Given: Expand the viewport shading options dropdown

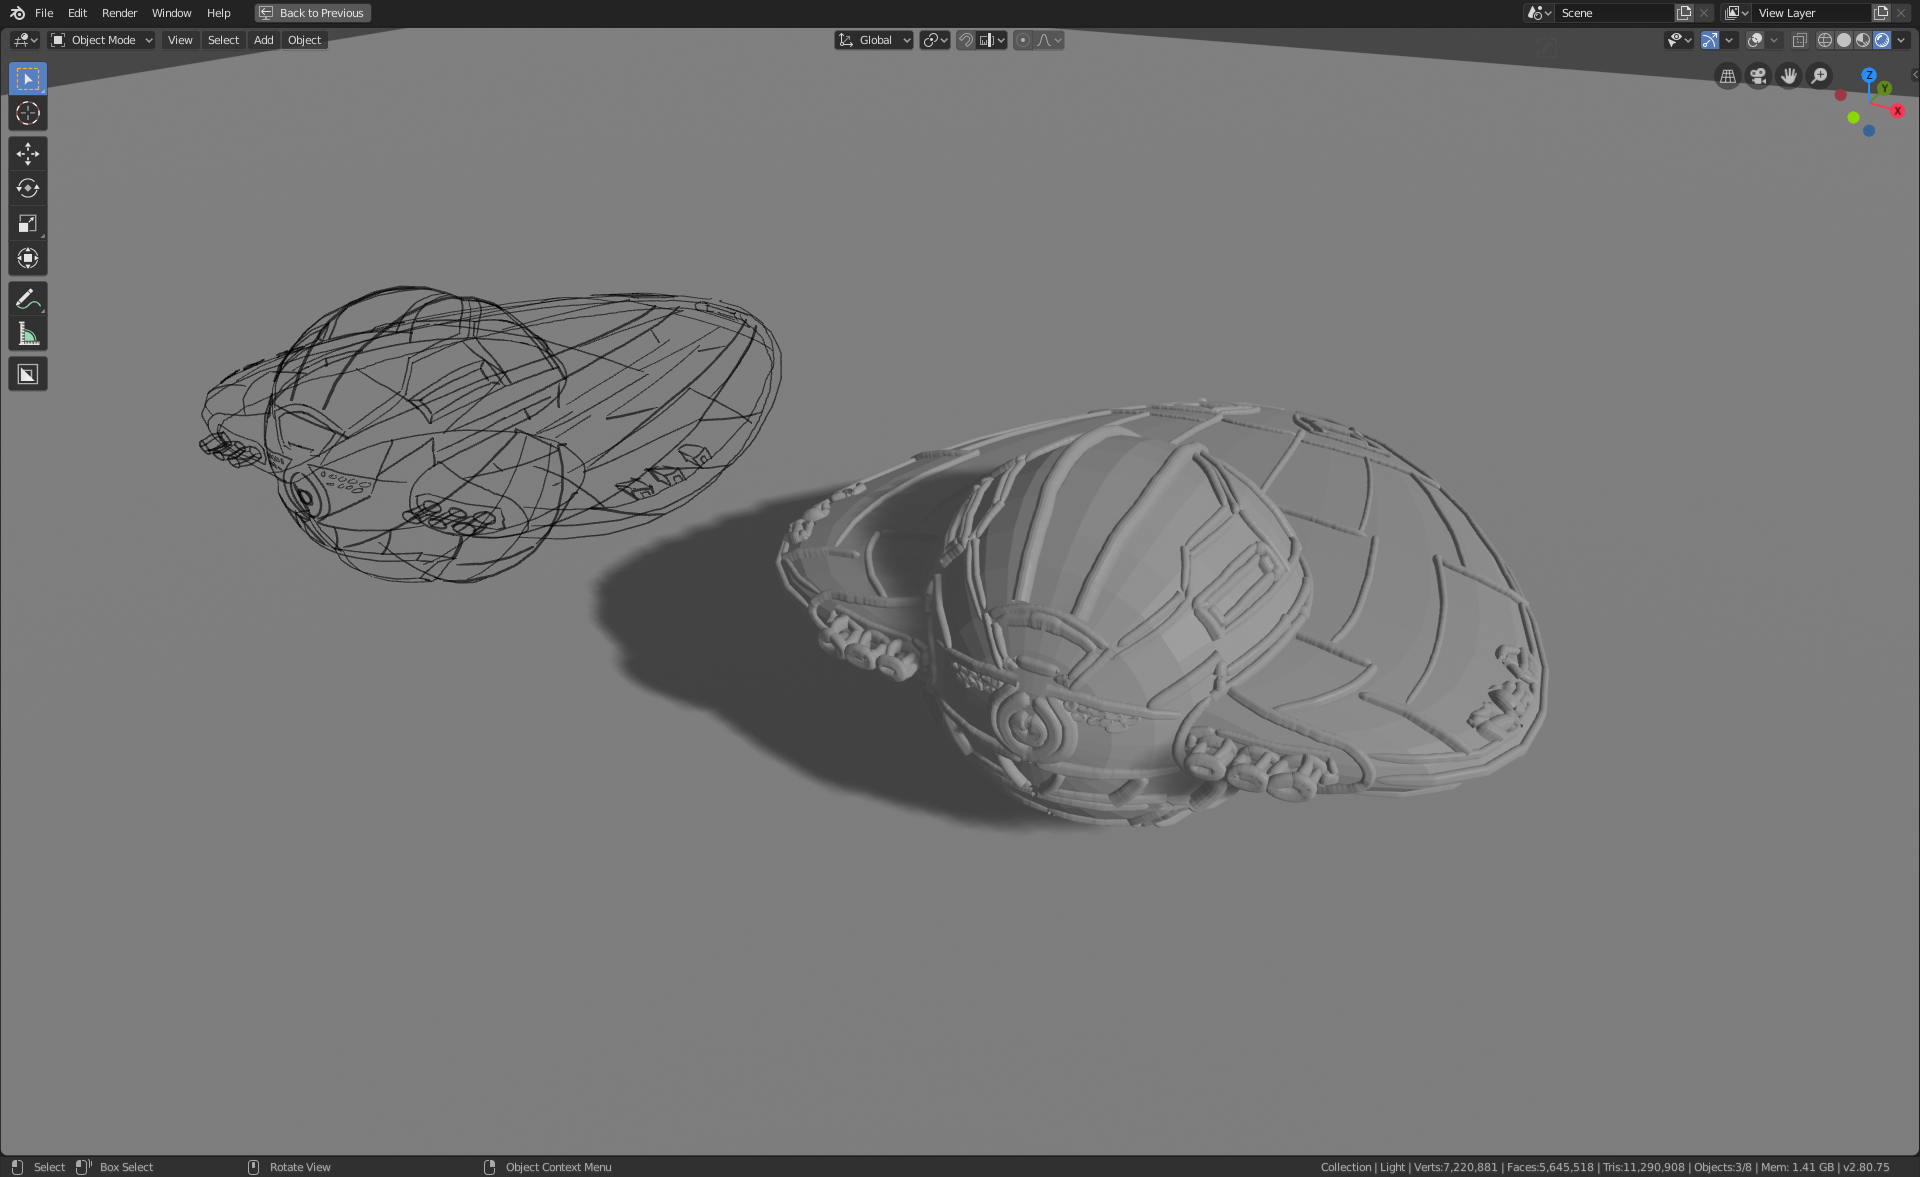Looking at the screenshot, I should pyautogui.click(x=1901, y=40).
